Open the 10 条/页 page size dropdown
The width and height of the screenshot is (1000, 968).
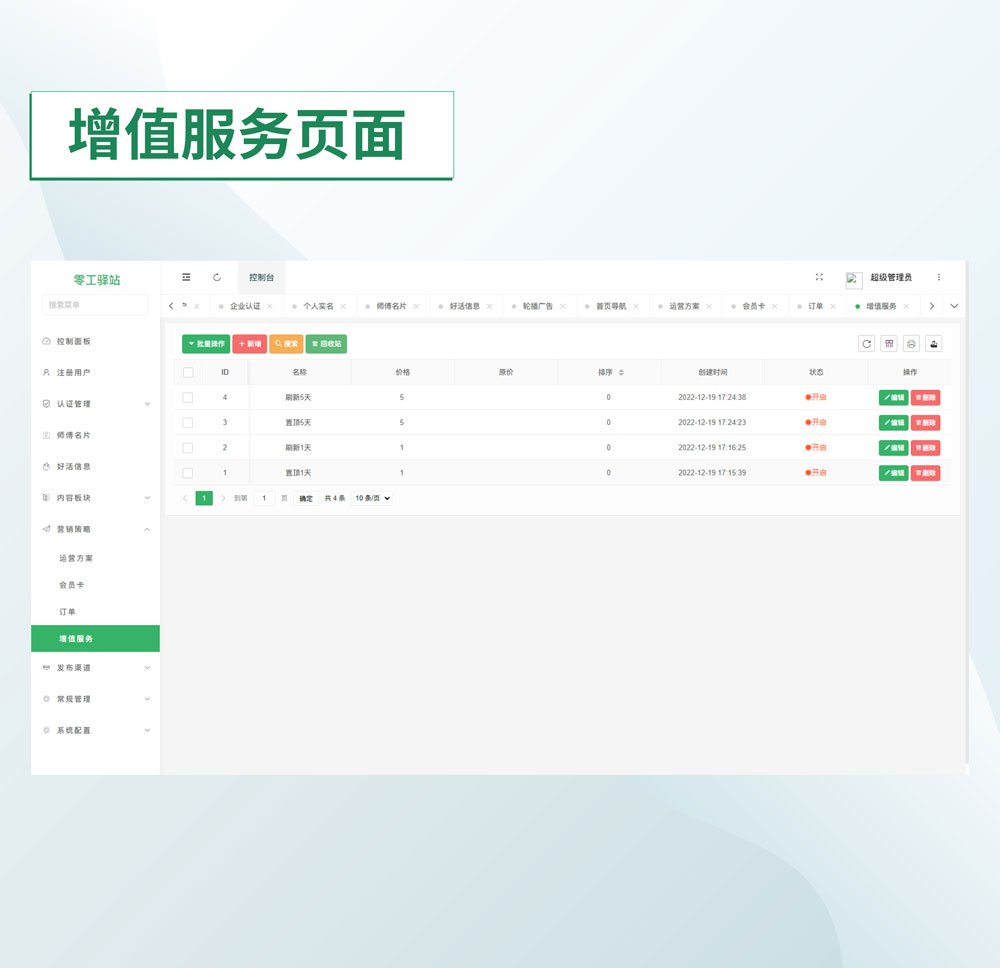click(372, 498)
